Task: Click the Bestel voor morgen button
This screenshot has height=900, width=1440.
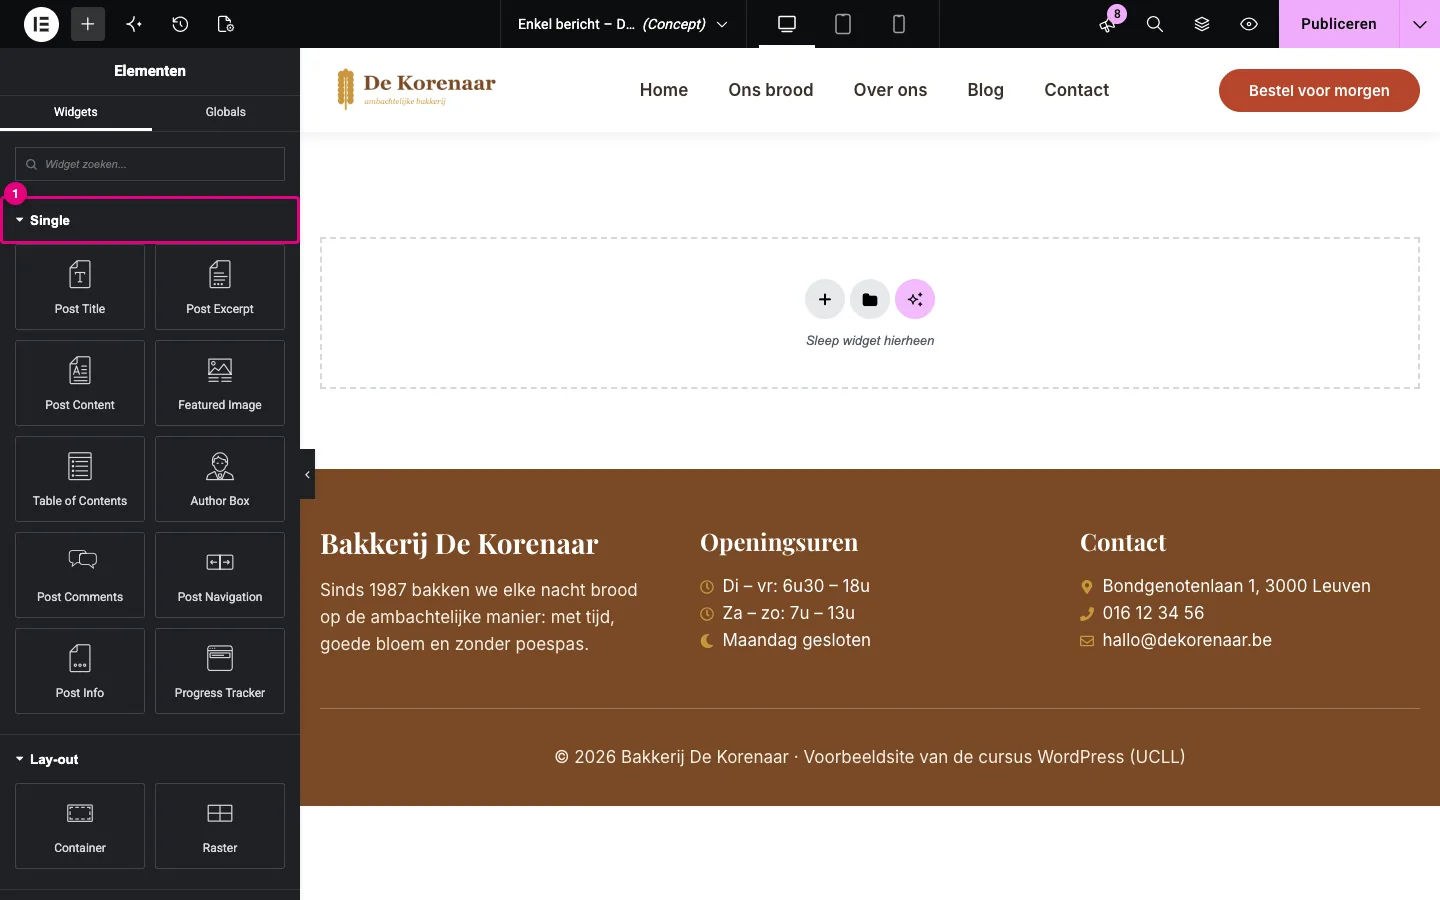Action: tap(1319, 90)
